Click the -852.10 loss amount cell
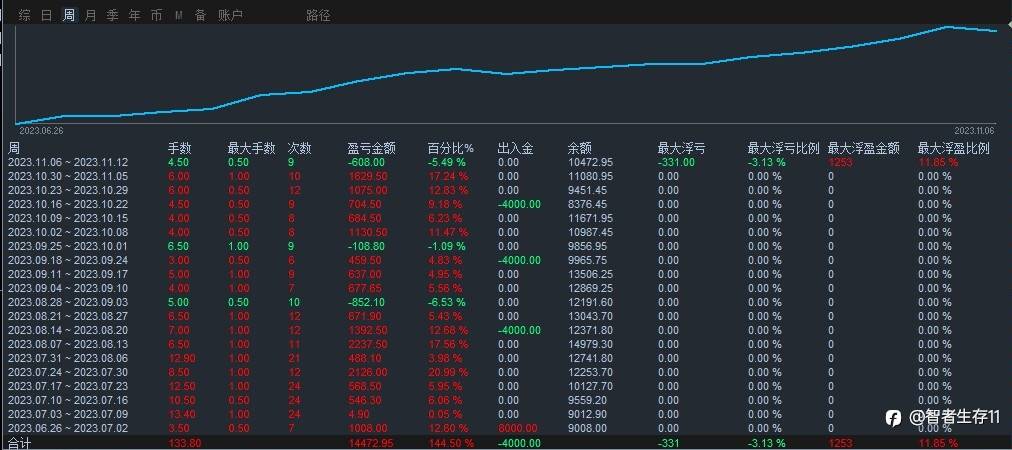This screenshot has width=1012, height=450. (366, 302)
